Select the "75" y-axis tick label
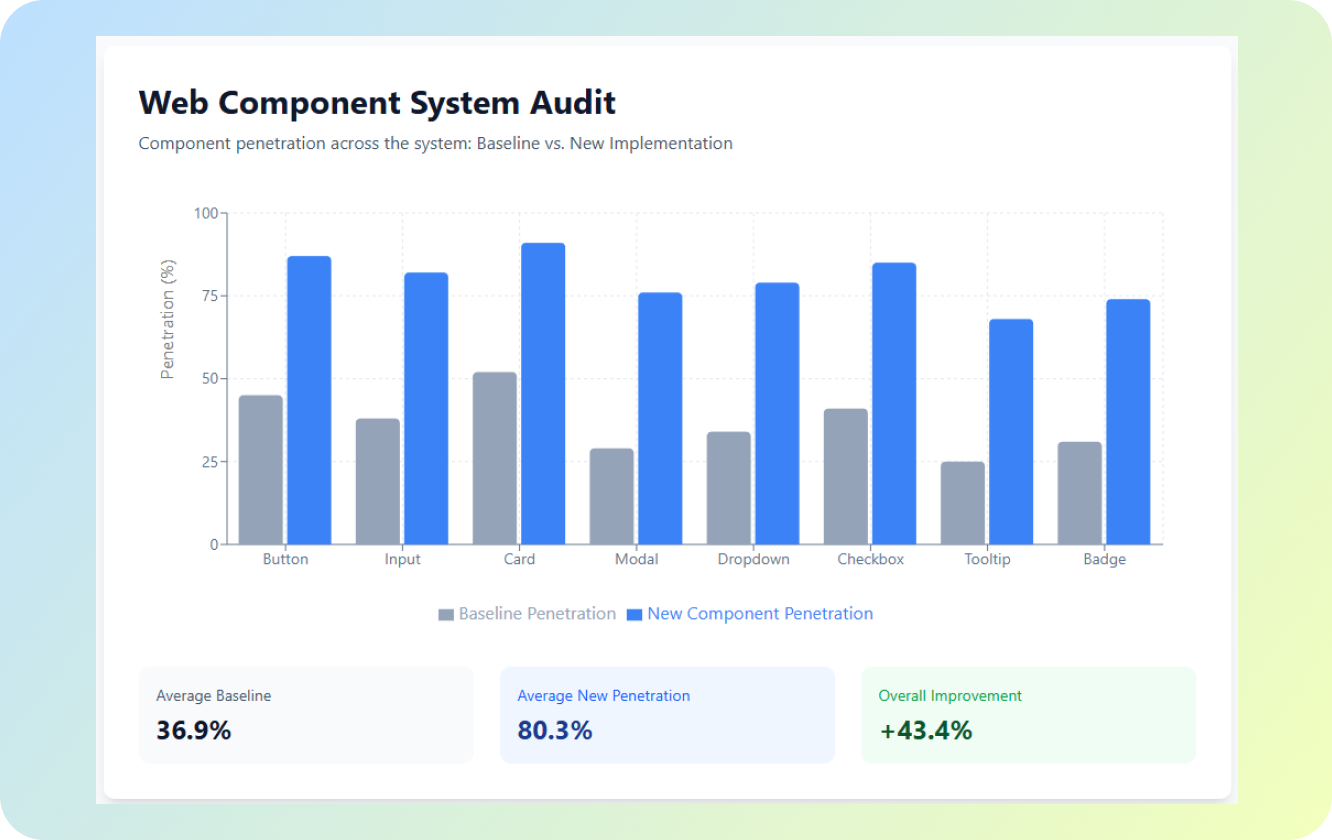 209,296
